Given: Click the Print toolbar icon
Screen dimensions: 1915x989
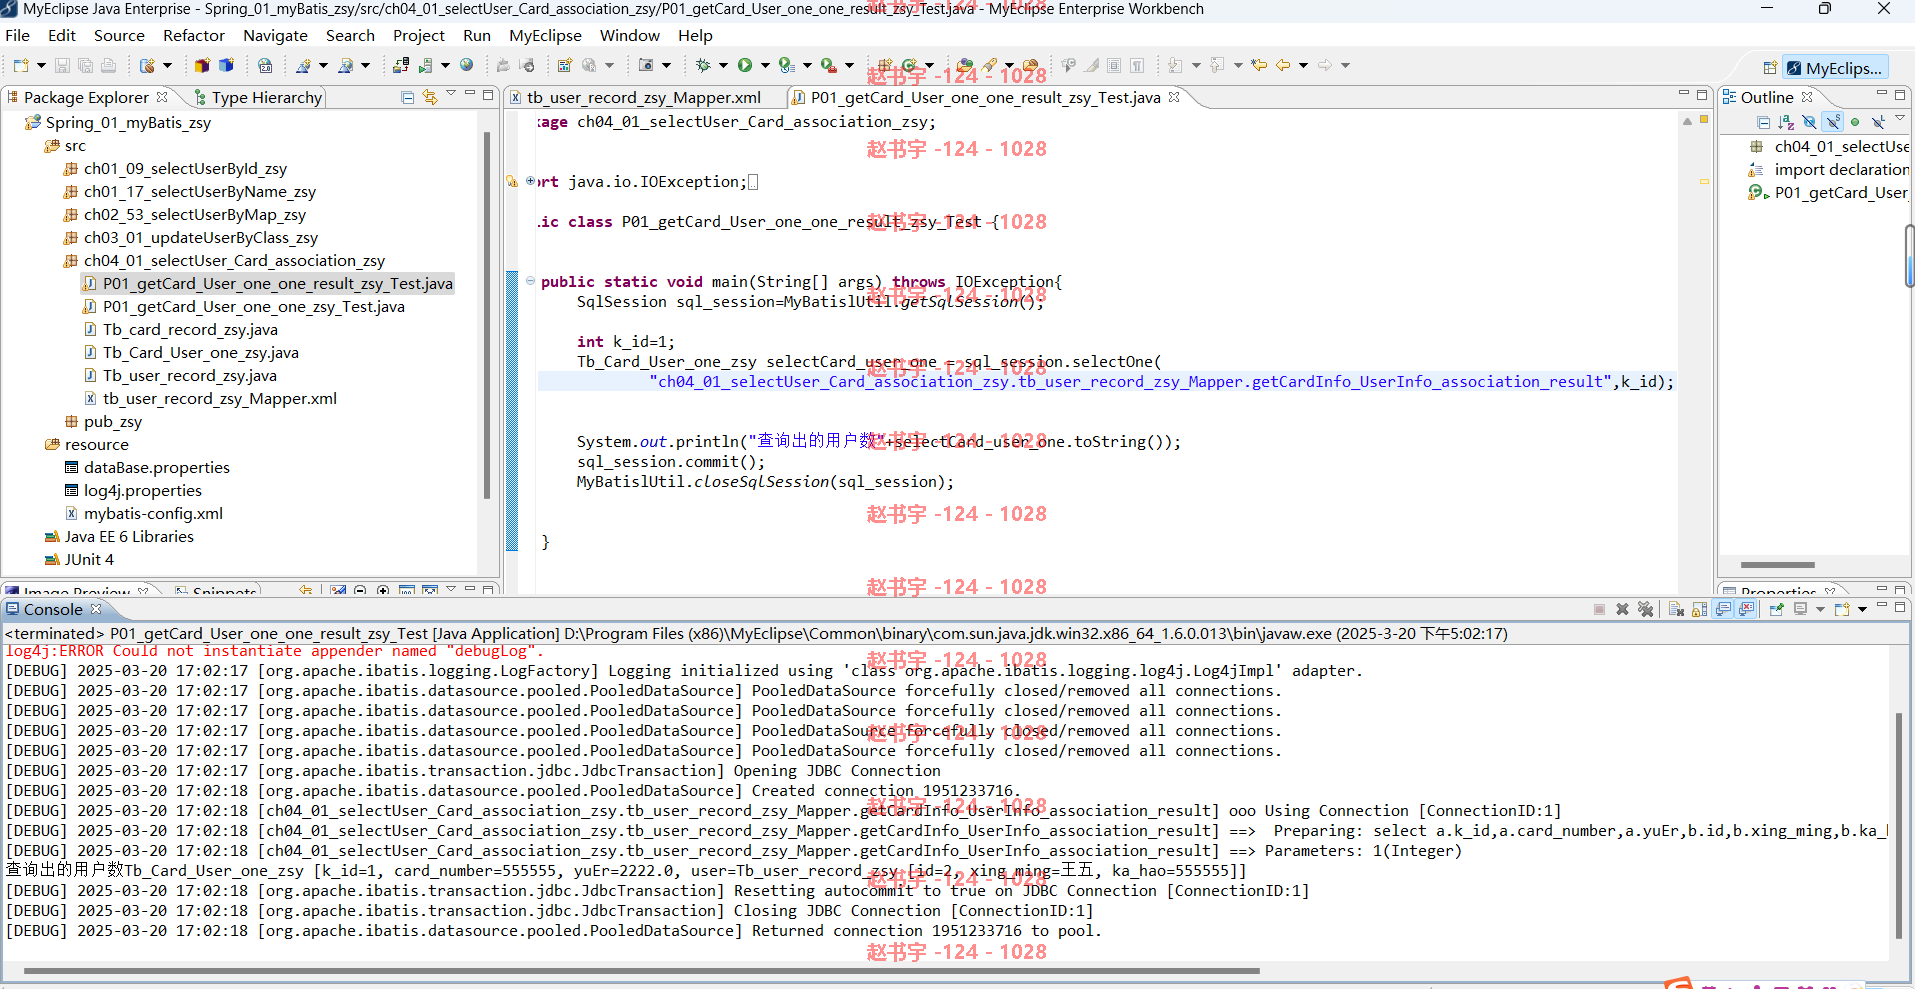Looking at the screenshot, I should 108,65.
